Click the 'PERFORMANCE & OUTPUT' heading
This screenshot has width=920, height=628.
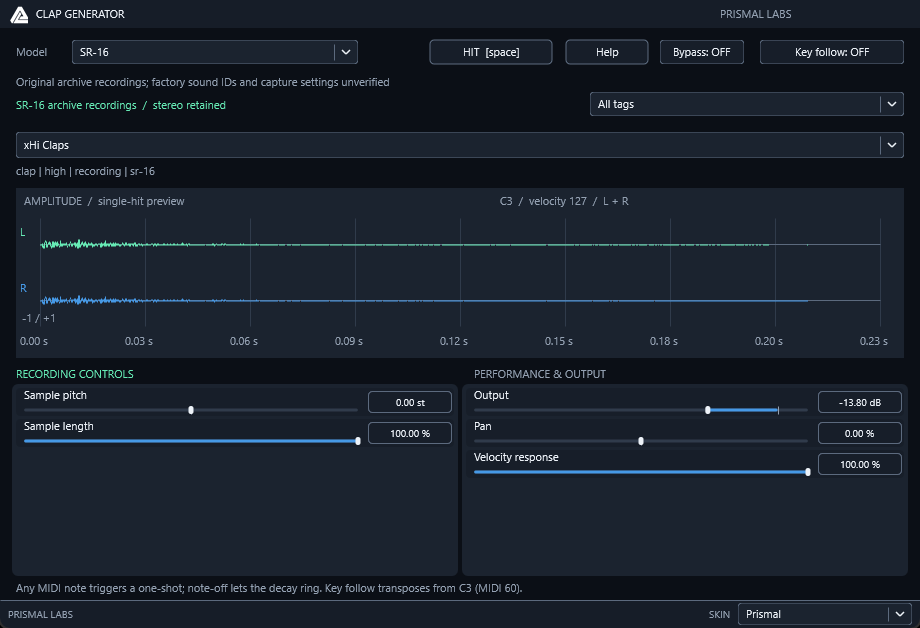coord(540,374)
